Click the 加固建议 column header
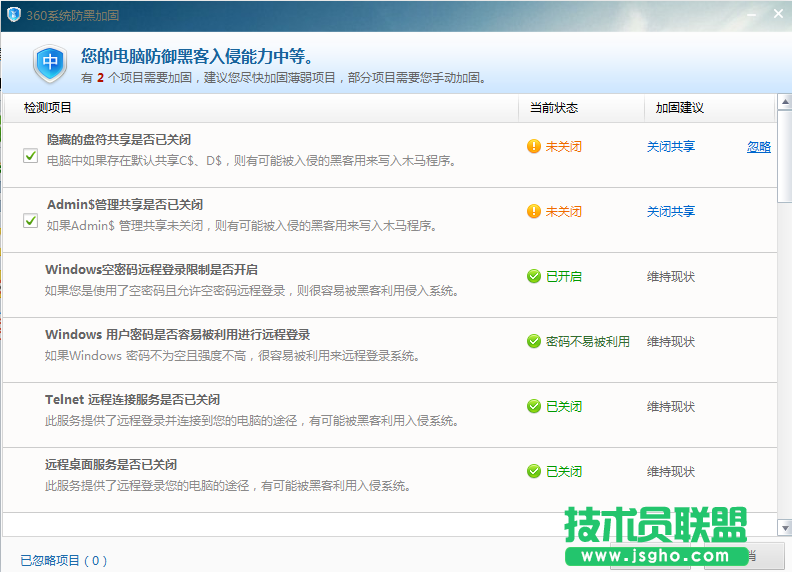The width and height of the screenshot is (792, 572). pyautogui.click(x=680, y=108)
